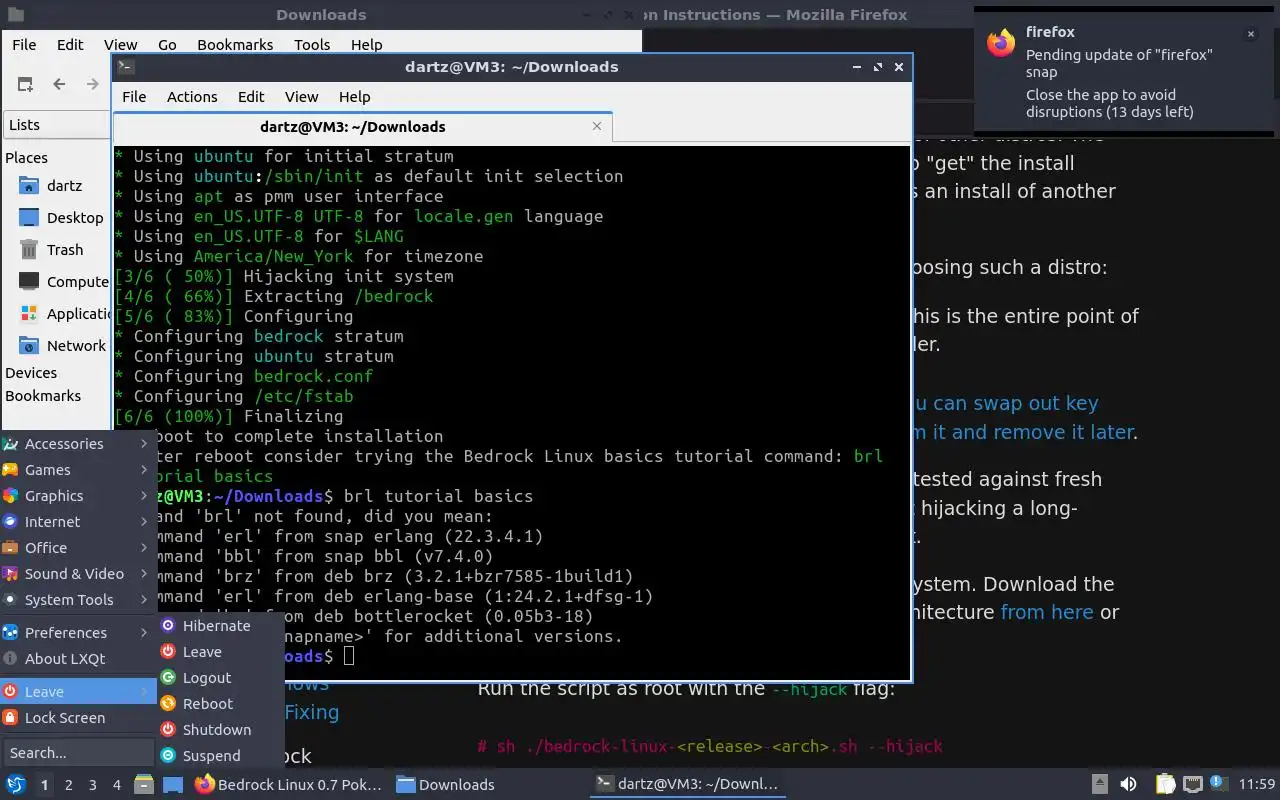The width and height of the screenshot is (1280, 800).
Task: Go forward in file manager toolbar
Action: pos(93,84)
